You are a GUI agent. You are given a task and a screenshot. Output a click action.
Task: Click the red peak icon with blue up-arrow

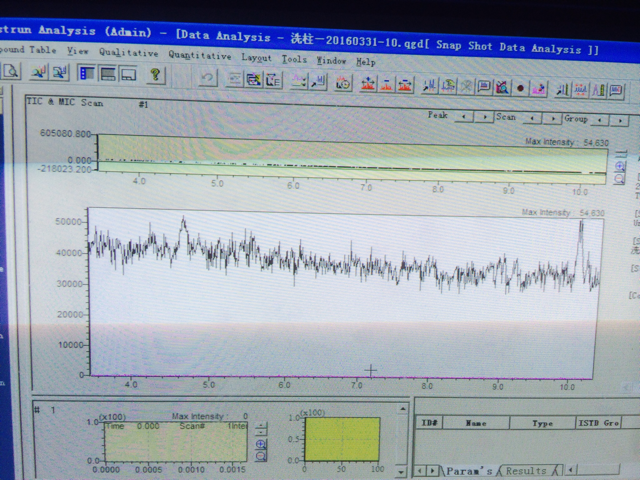[x=368, y=84]
